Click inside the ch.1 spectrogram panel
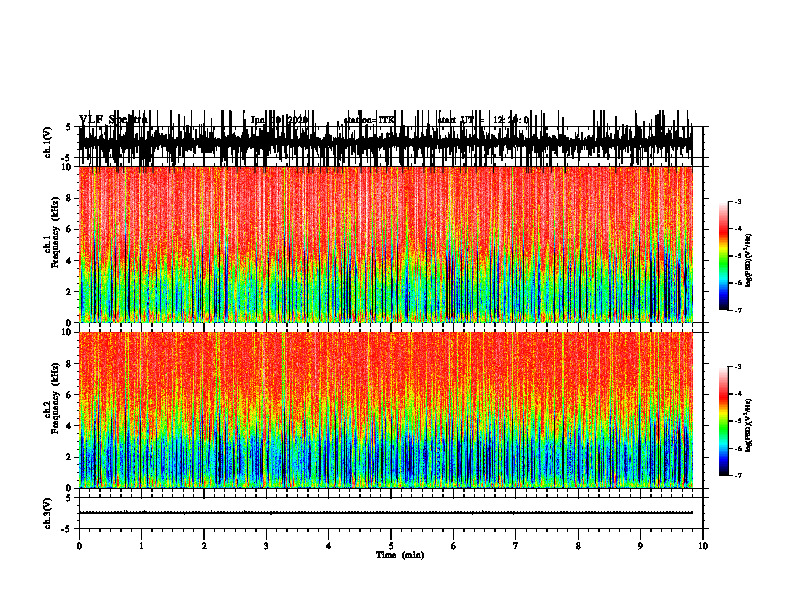The height and width of the screenshot is (612, 792). (x=386, y=244)
